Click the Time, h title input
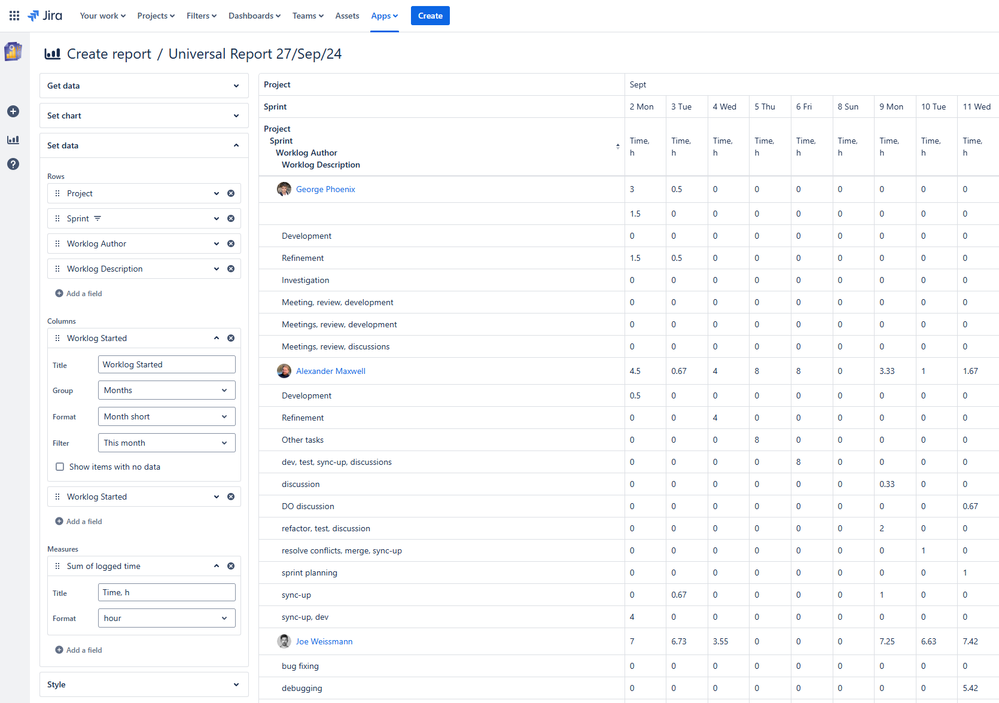 [x=167, y=592]
